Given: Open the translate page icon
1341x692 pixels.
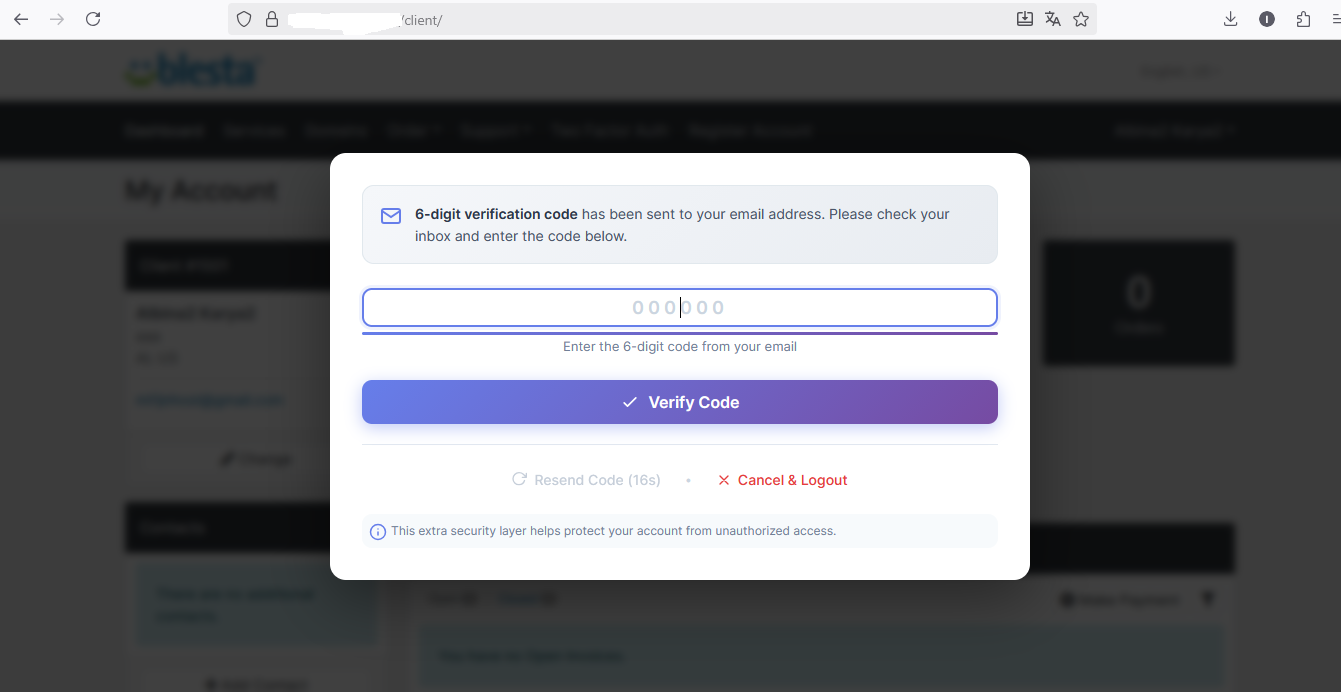Looking at the screenshot, I should pos(1053,19).
